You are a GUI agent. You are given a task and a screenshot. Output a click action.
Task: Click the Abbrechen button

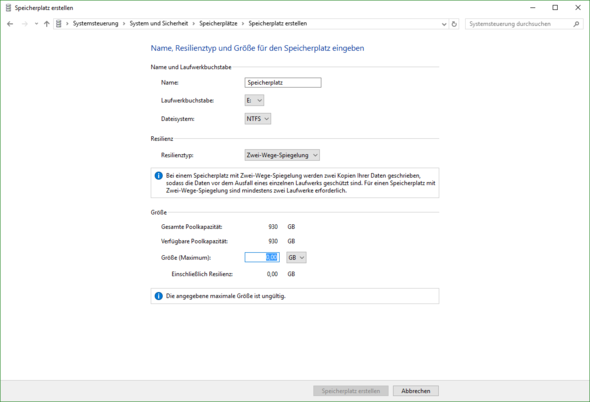(x=416, y=391)
